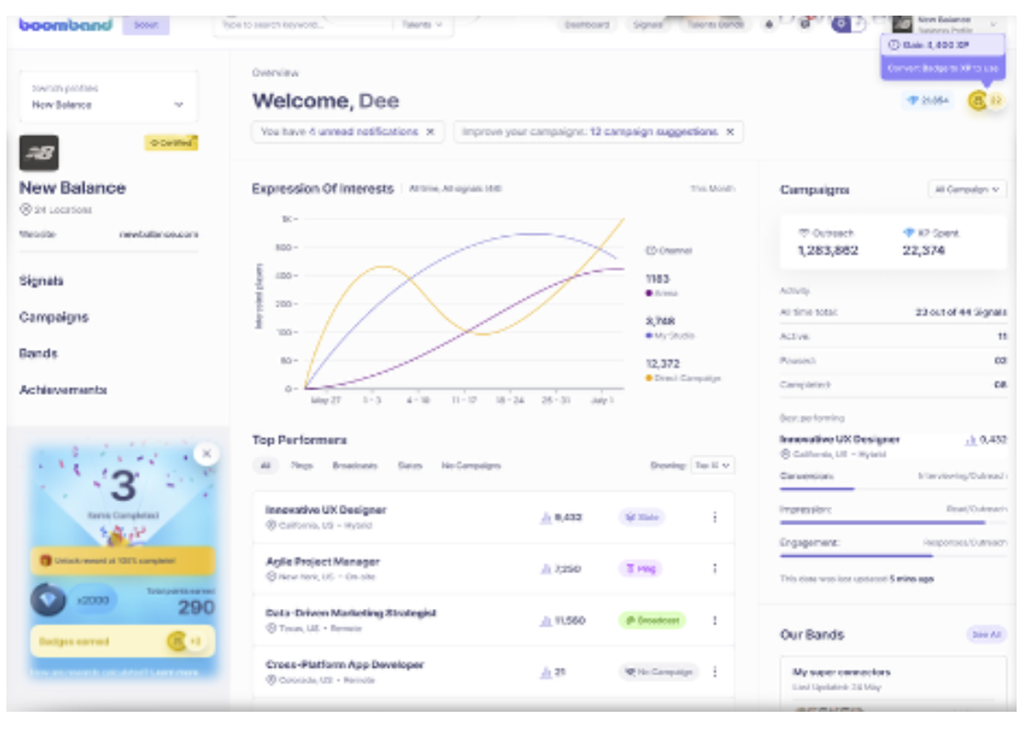Open the Talents dropdown in search bar
1024x732 pixels.
[x=421, y=25]
